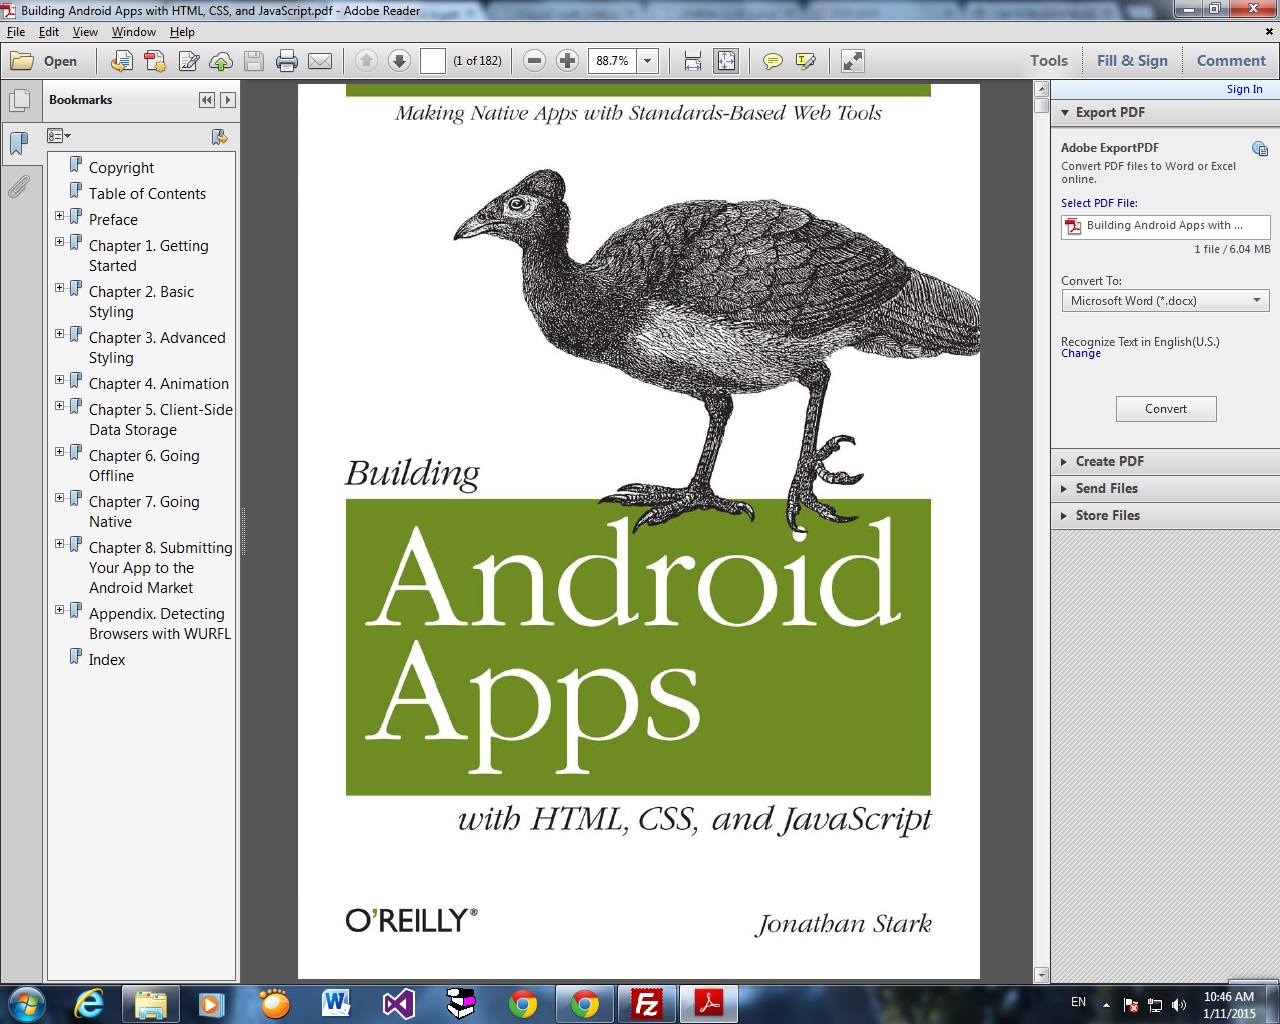Open the Window menu

[x=134, y=32]
